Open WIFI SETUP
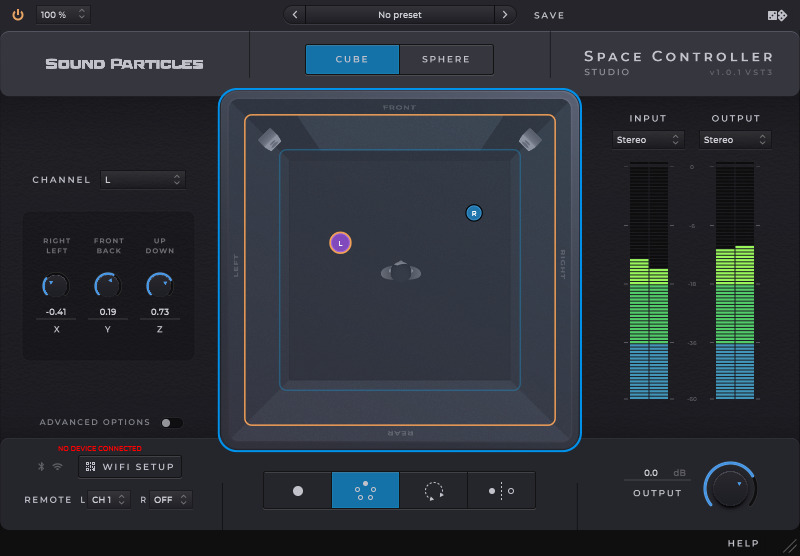Viewport: 800px width, 556px height. (x=130, y=467)
